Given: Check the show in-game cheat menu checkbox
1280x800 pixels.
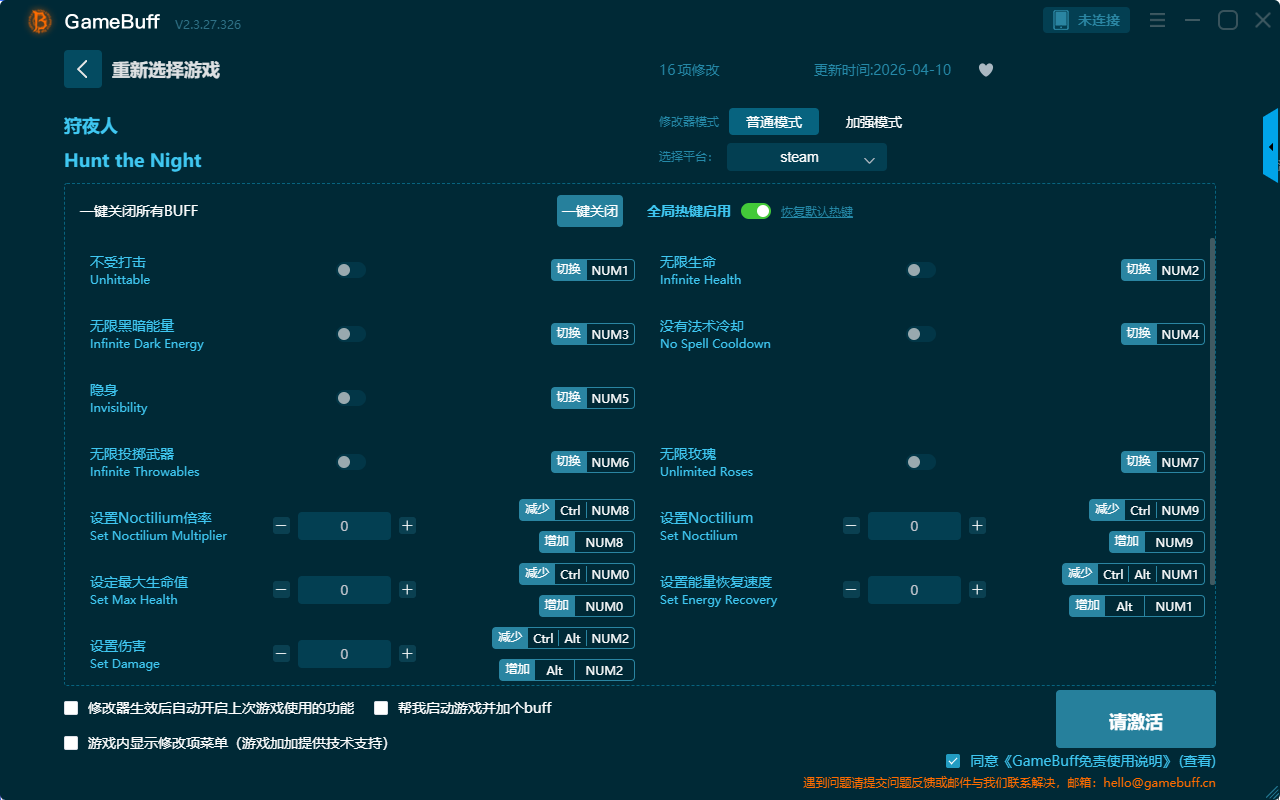Looking at the screenshot, I should [x=71, y=743].
